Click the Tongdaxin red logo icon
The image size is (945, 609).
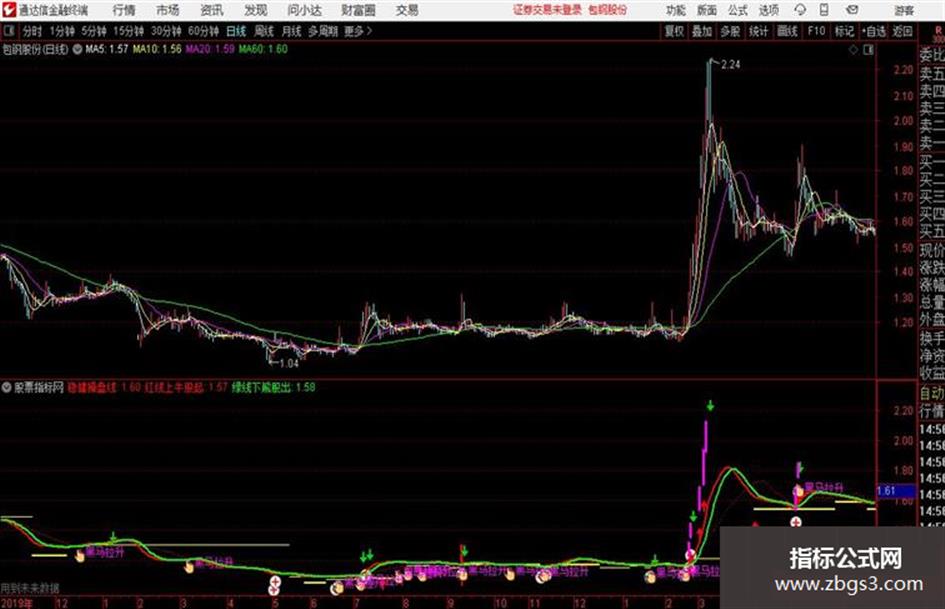click(9, 10)
